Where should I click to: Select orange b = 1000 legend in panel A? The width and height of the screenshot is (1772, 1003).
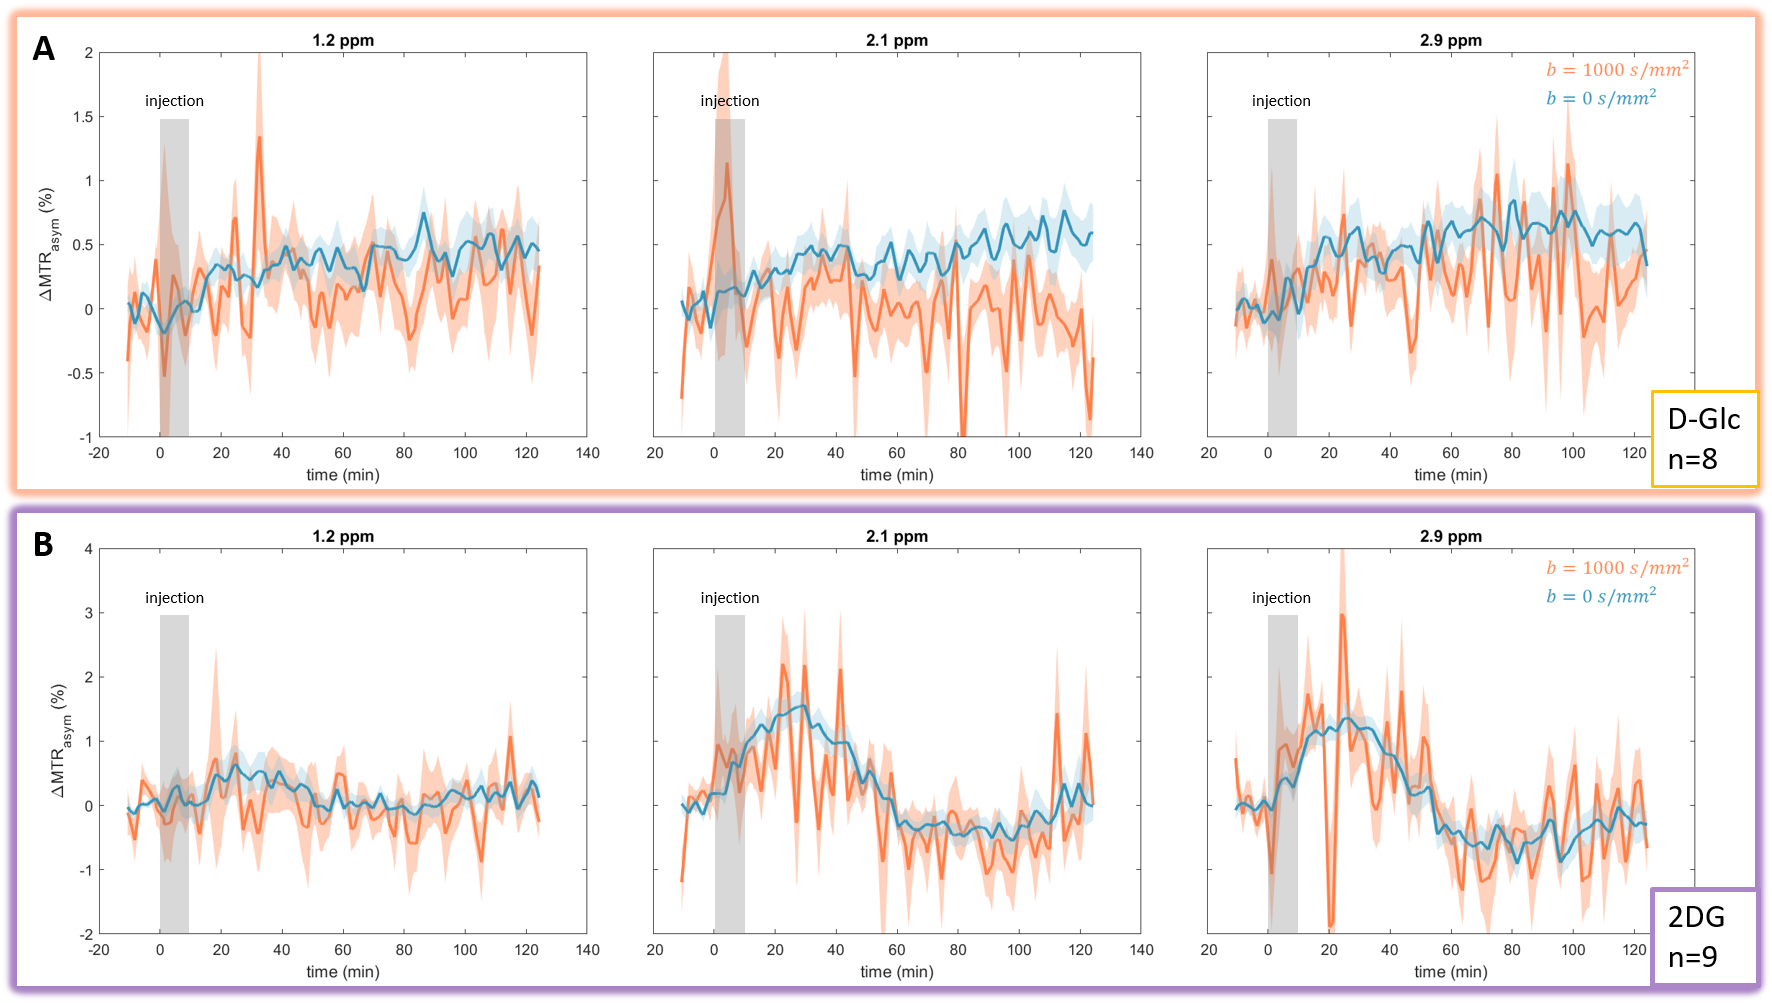click(1617, 70)
